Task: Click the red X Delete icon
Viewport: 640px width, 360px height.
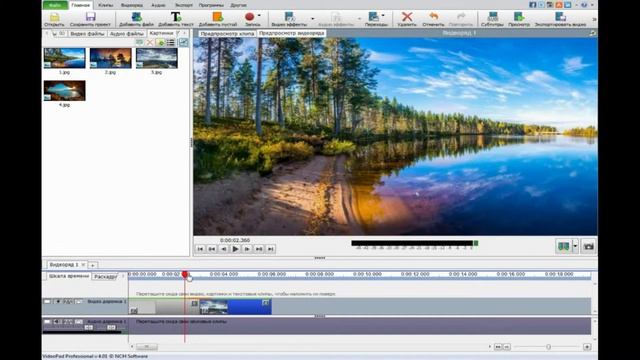Action: (x=407, y=17)
